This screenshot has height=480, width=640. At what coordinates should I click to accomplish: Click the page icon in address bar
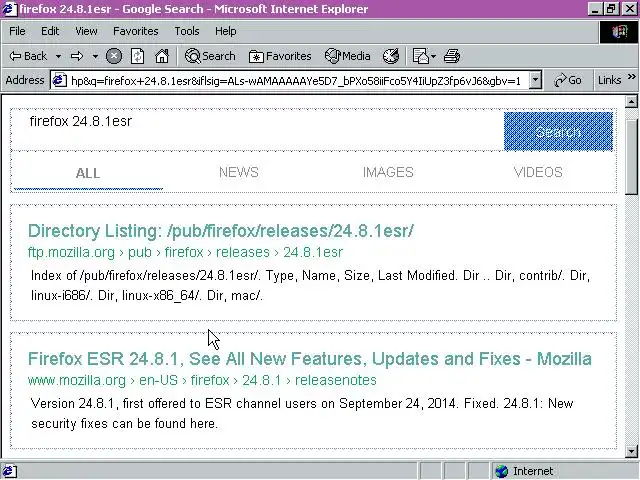59,80
